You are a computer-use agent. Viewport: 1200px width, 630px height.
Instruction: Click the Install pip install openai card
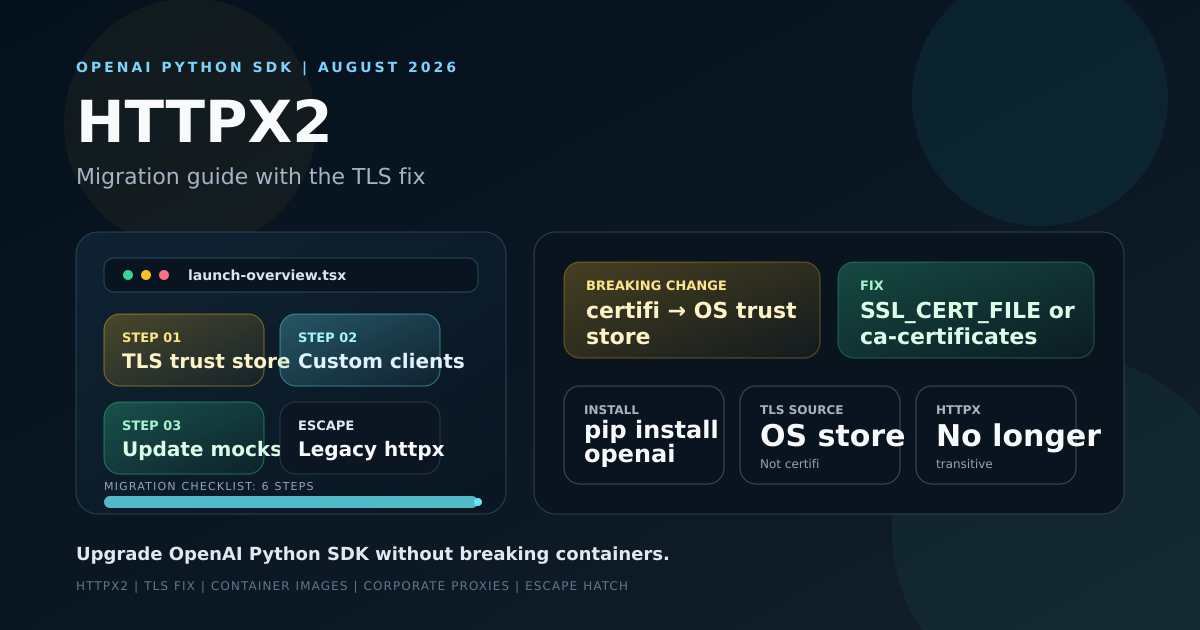coord(644,435)
